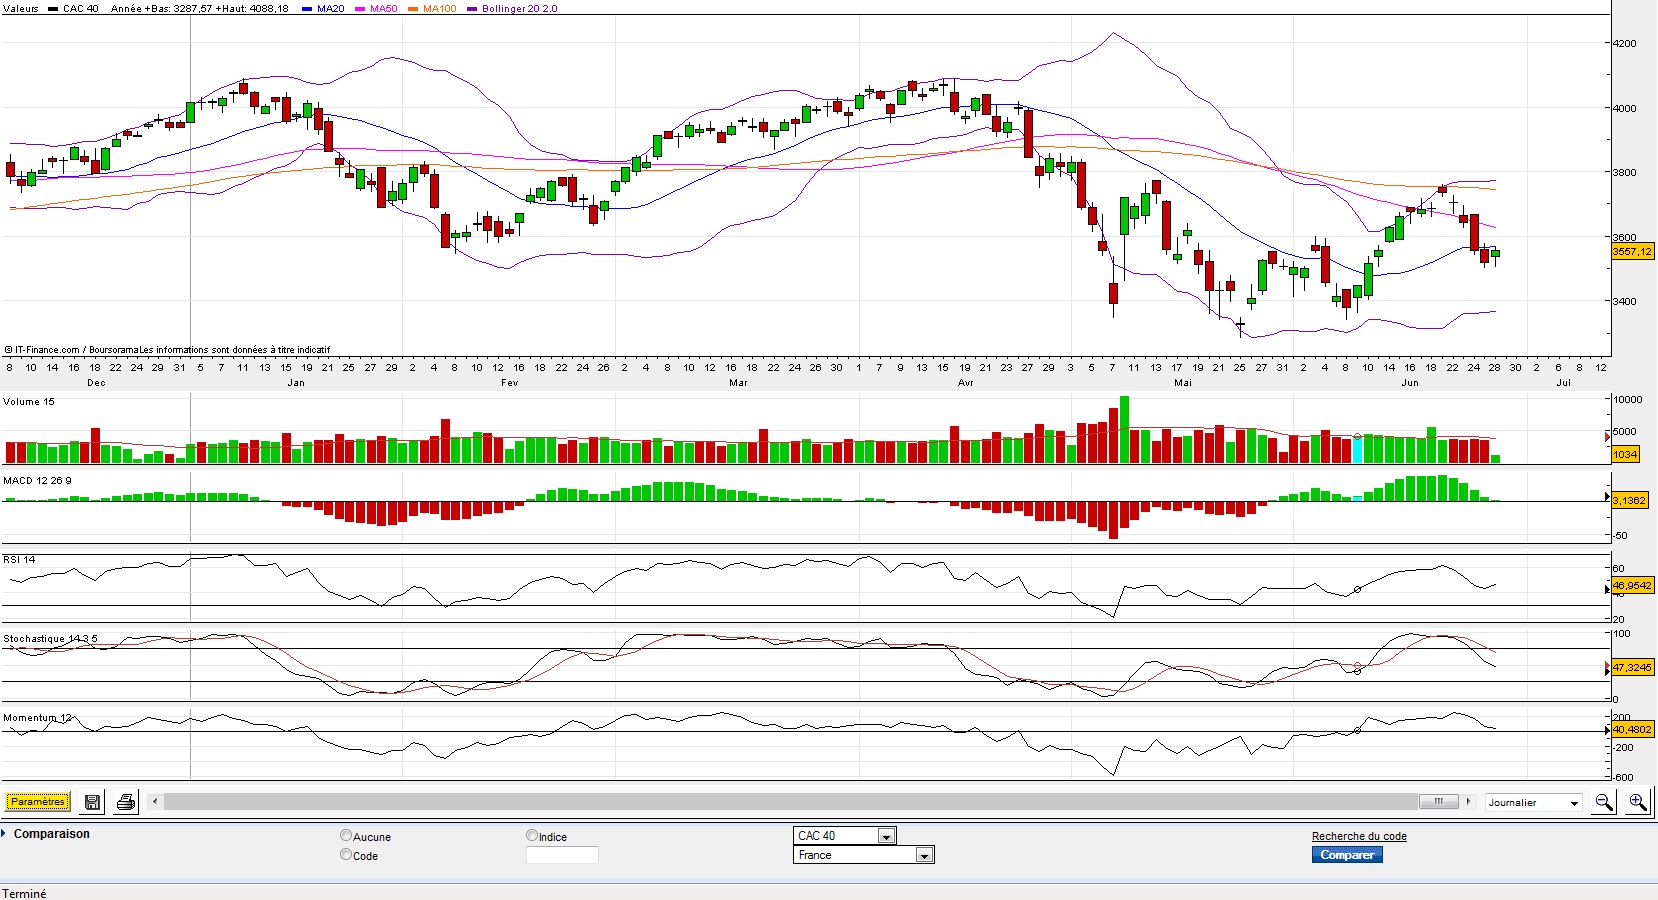Image resolution: width=1658 pixels, height=900 pixels.
Task: Click the volume value tag 1034
Action: coord(1625,454)
